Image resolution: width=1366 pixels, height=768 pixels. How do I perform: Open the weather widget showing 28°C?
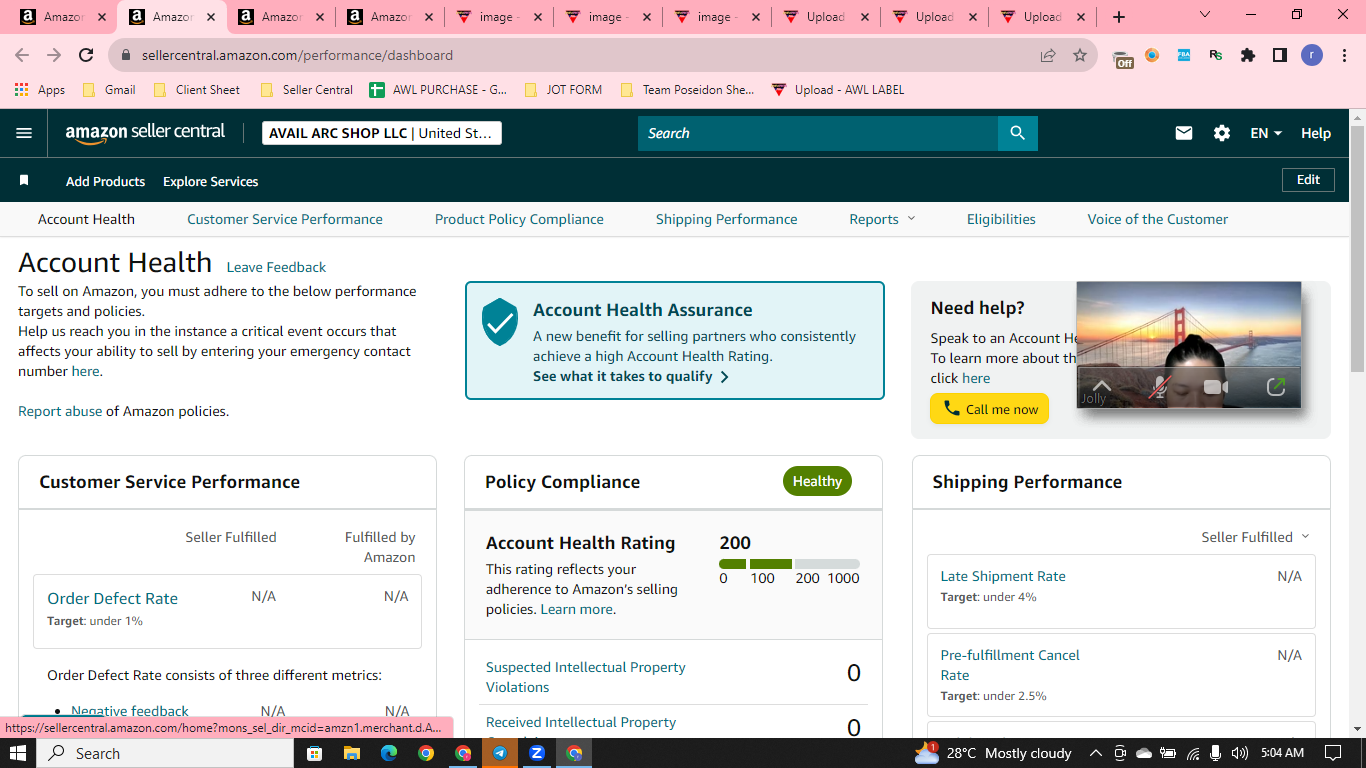click(993, 753)
